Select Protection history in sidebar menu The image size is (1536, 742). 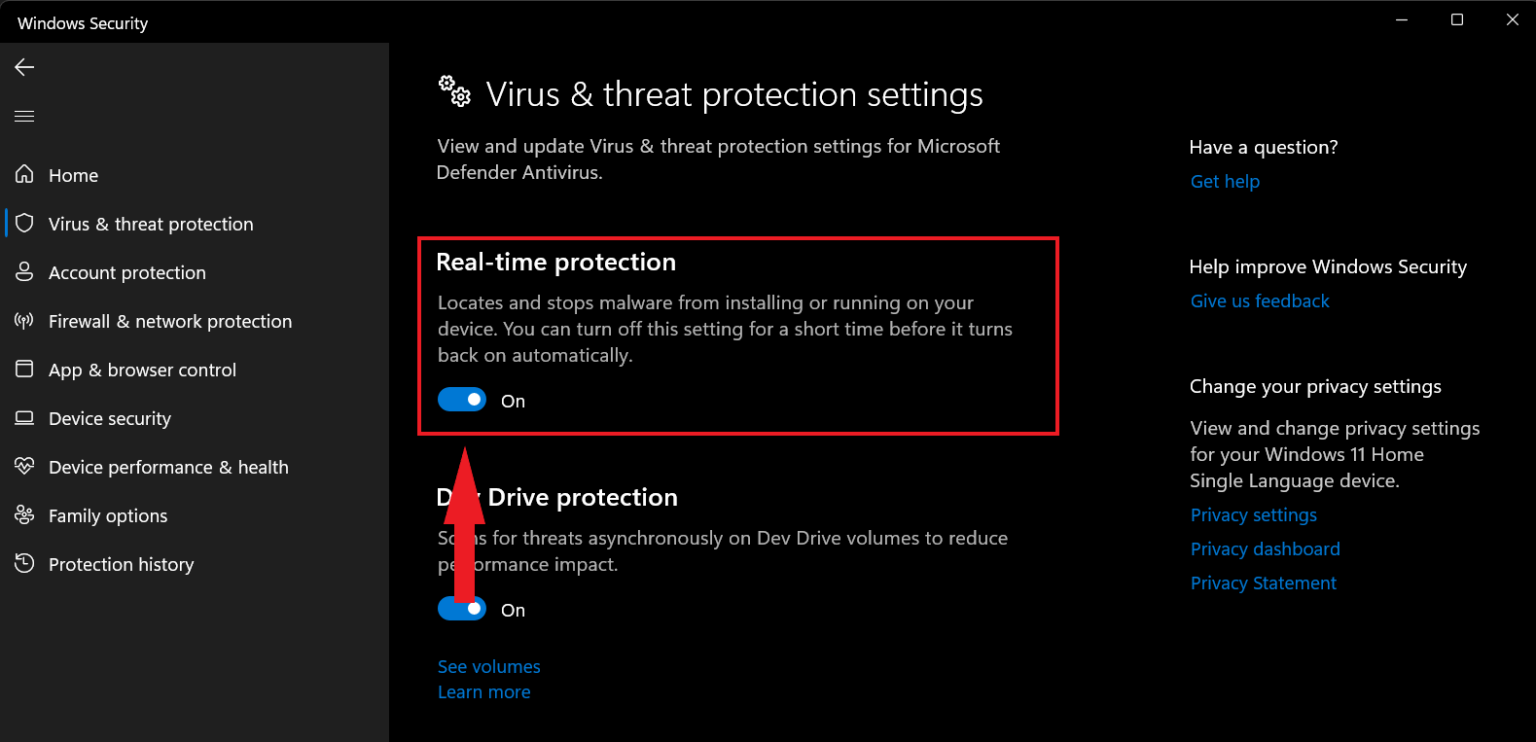[x=121, y=564]
